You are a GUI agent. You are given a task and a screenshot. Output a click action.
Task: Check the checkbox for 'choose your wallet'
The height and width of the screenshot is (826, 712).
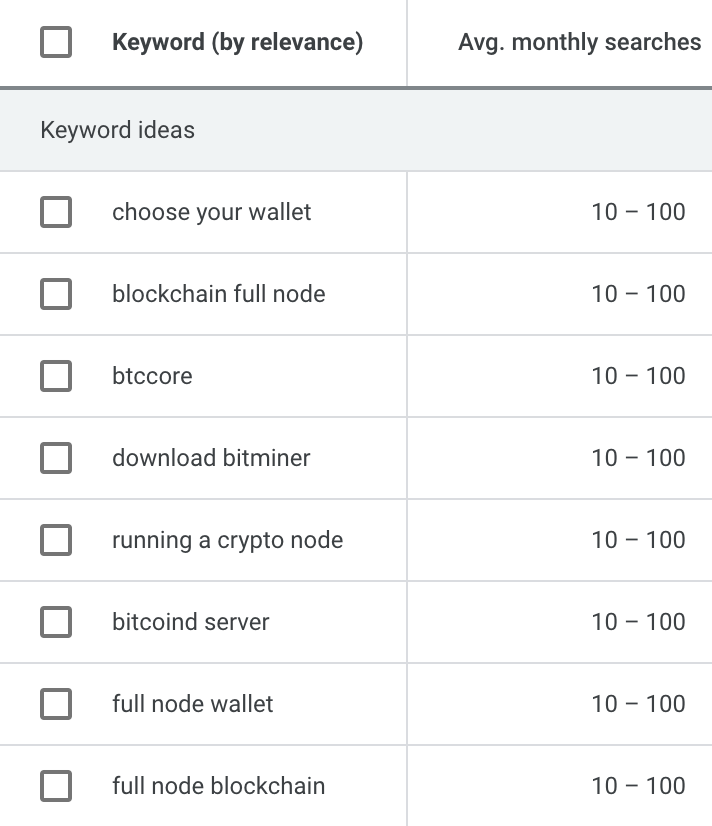pyautogui.click(x=56, y=212)
